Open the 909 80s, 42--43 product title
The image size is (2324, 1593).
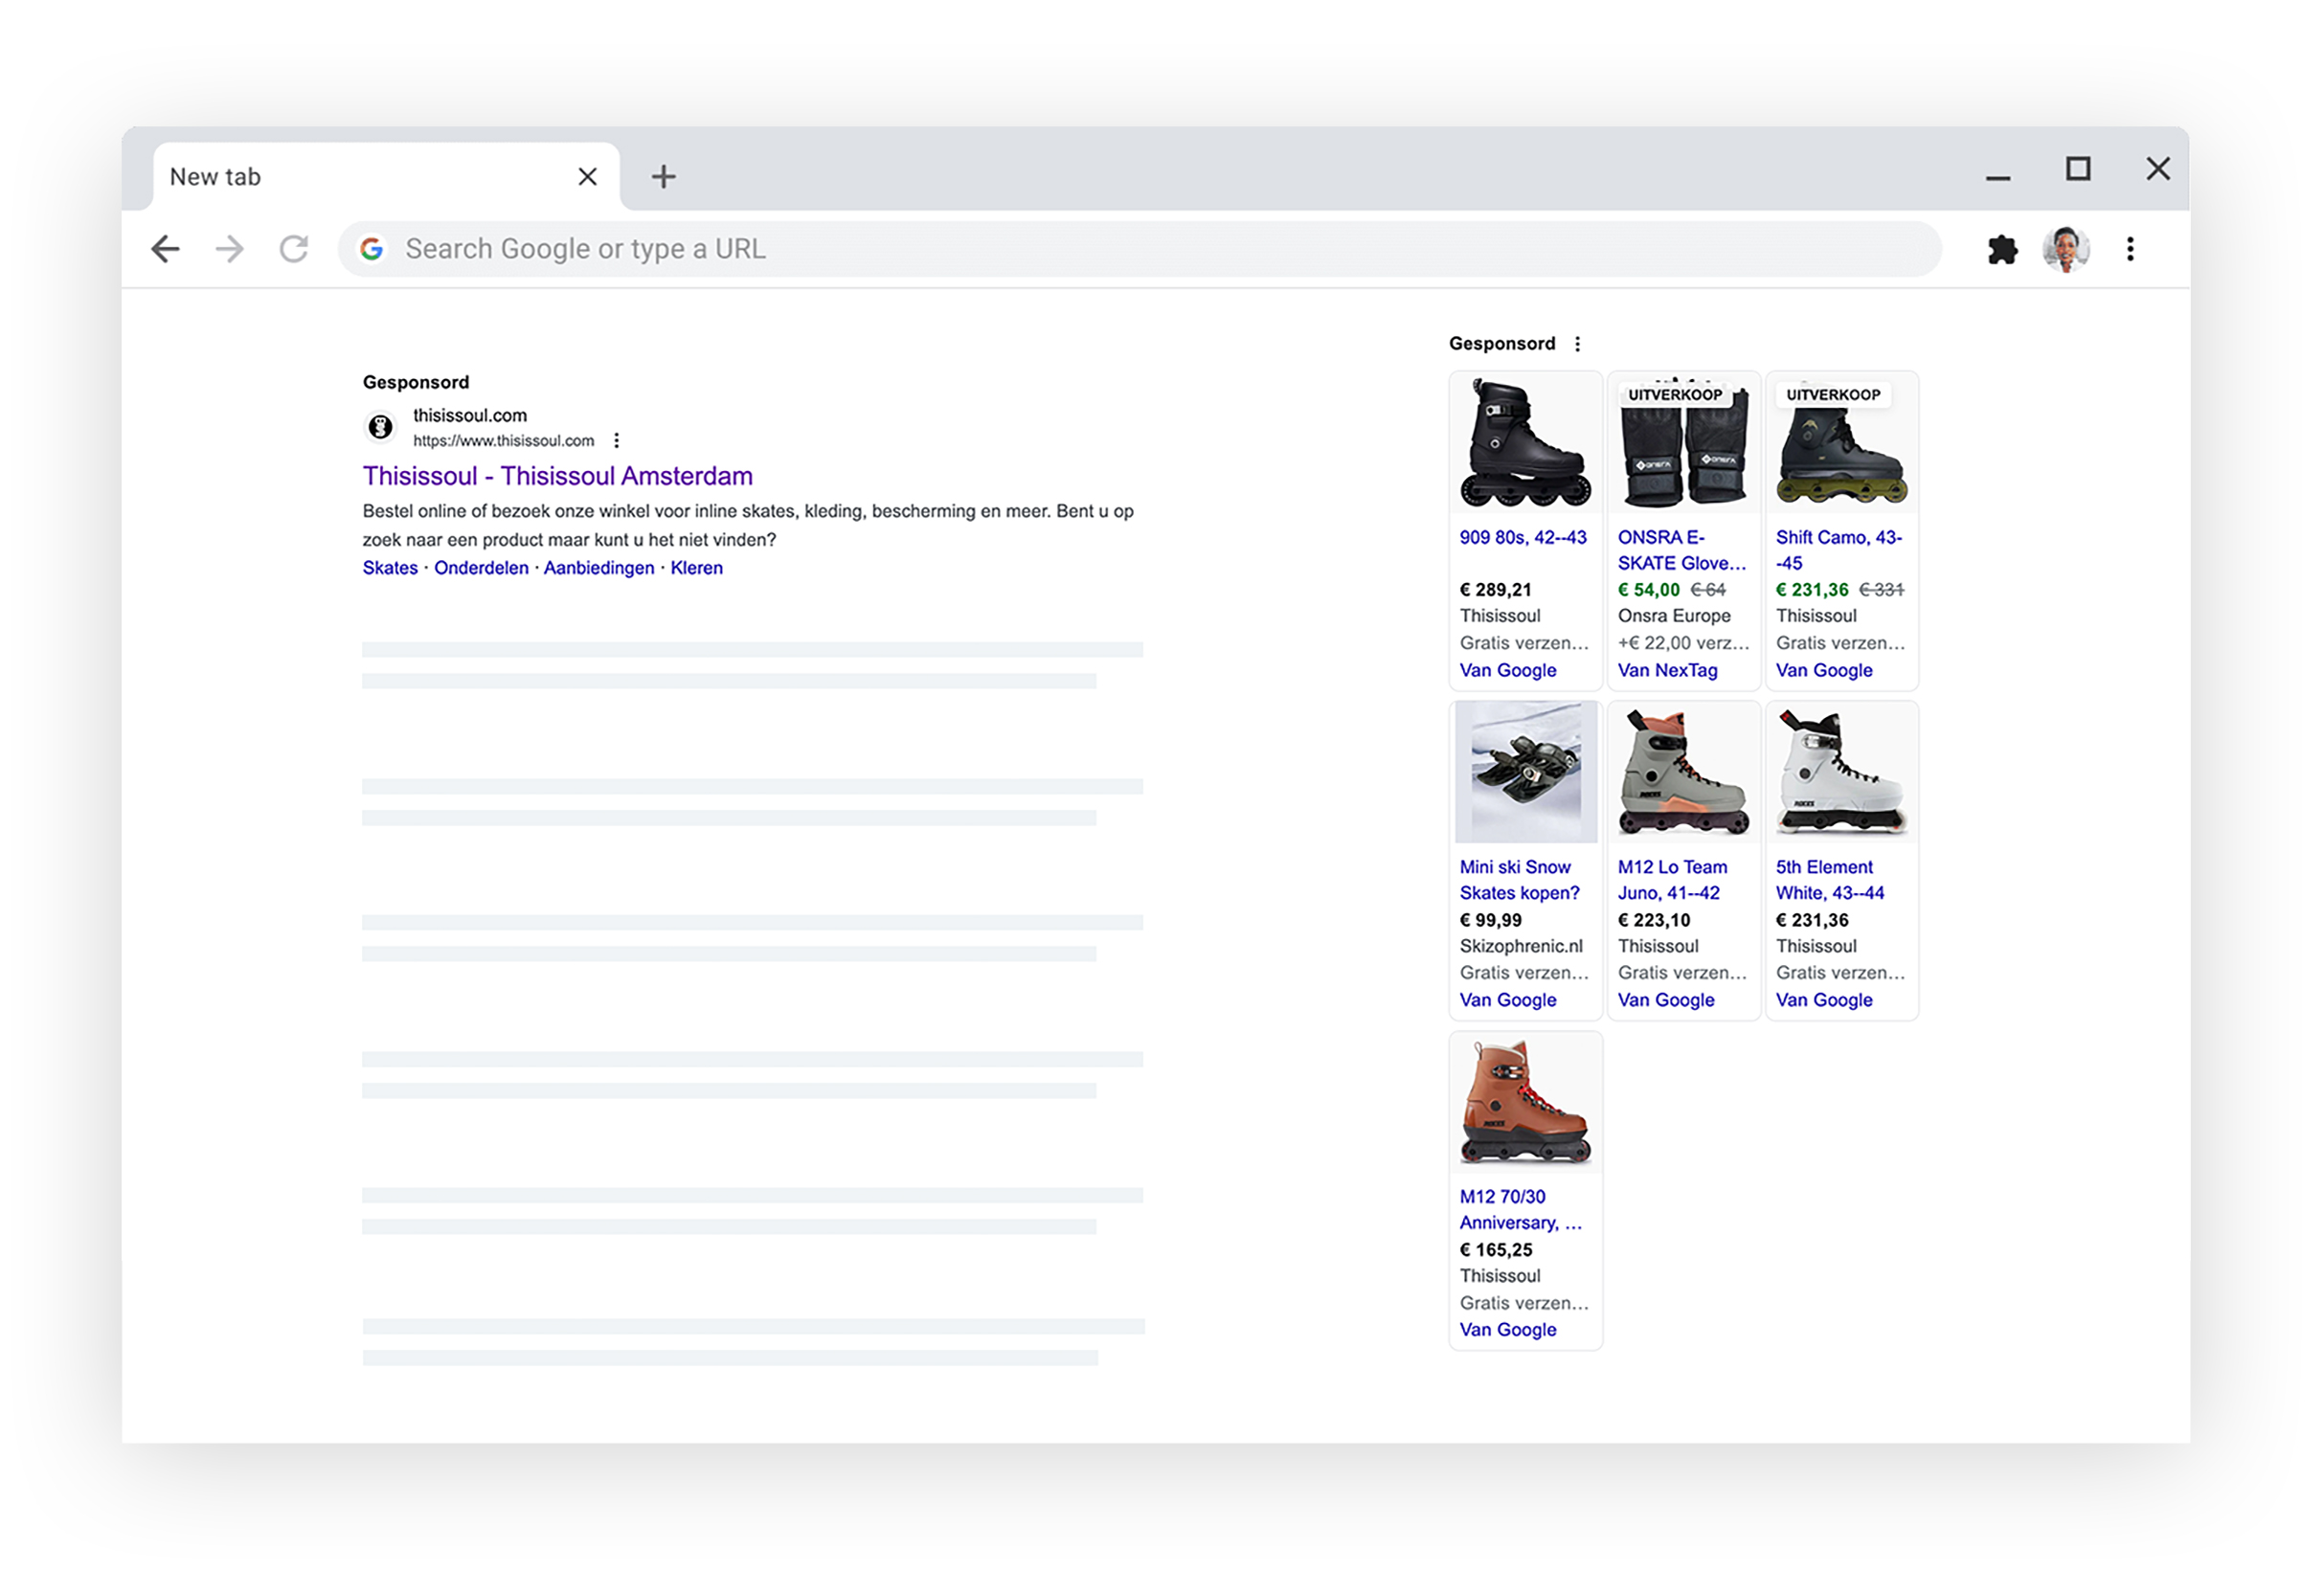pyautogui.click(x=1522, y=538)
